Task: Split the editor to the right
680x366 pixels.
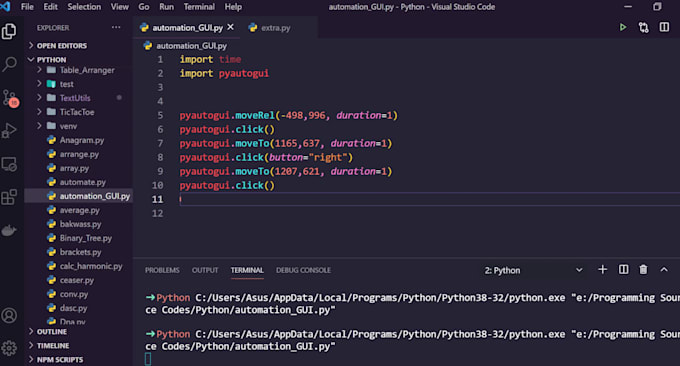Action: pyautogui.click(x=664, y=27)
